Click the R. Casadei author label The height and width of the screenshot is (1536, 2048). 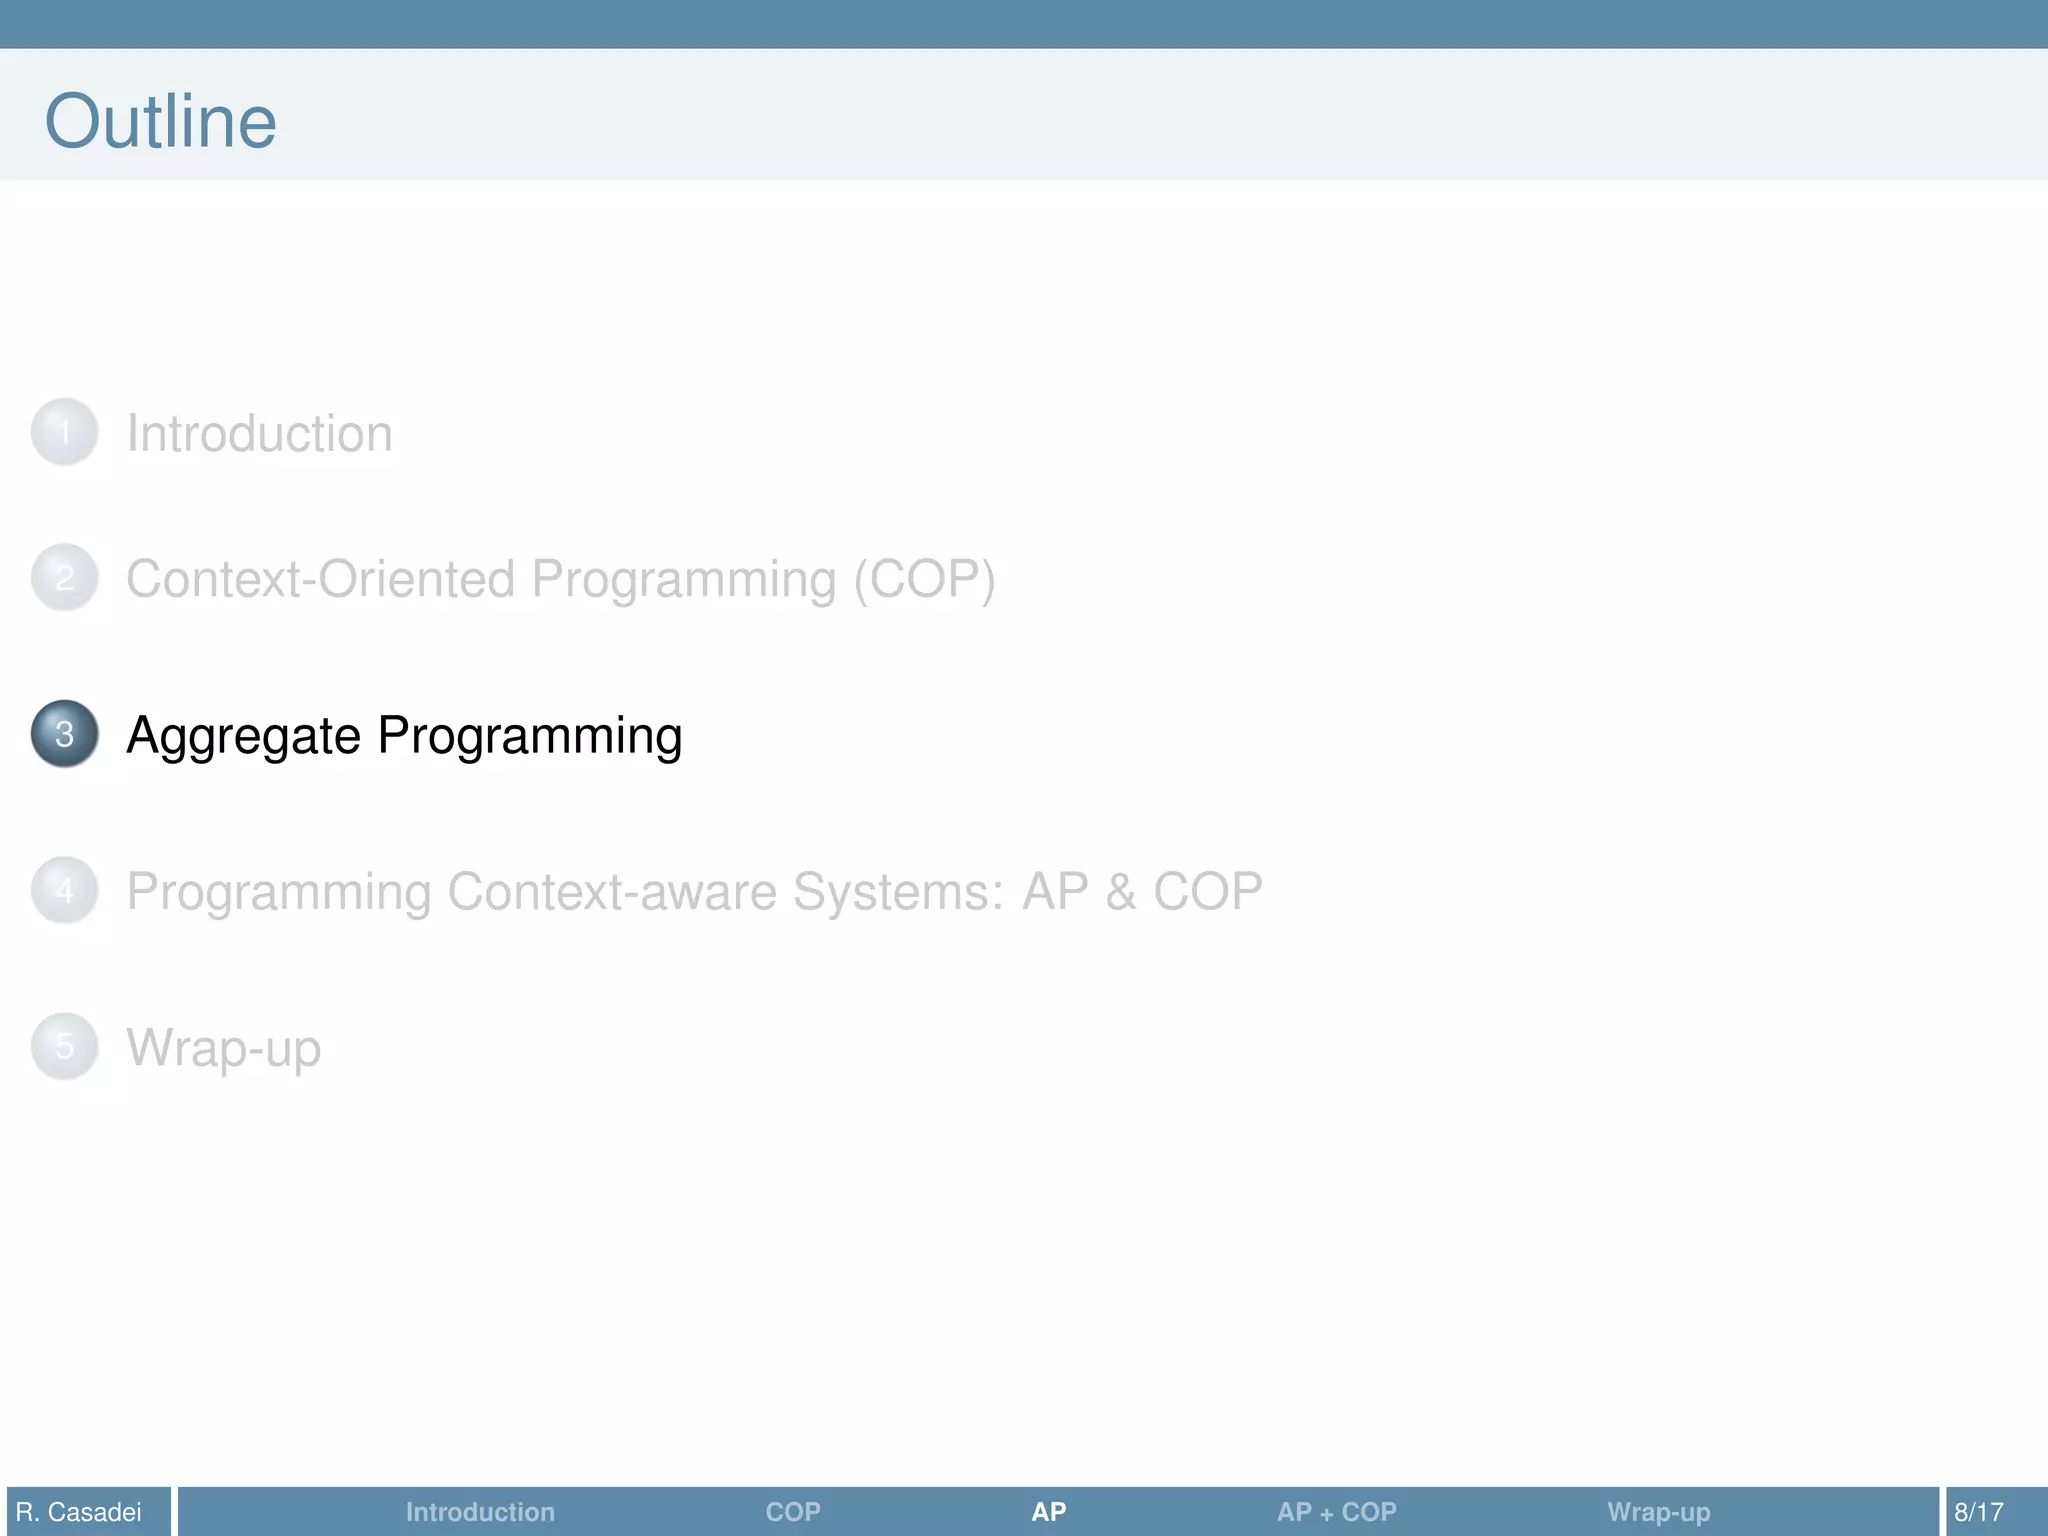(x=79, y=1512)
